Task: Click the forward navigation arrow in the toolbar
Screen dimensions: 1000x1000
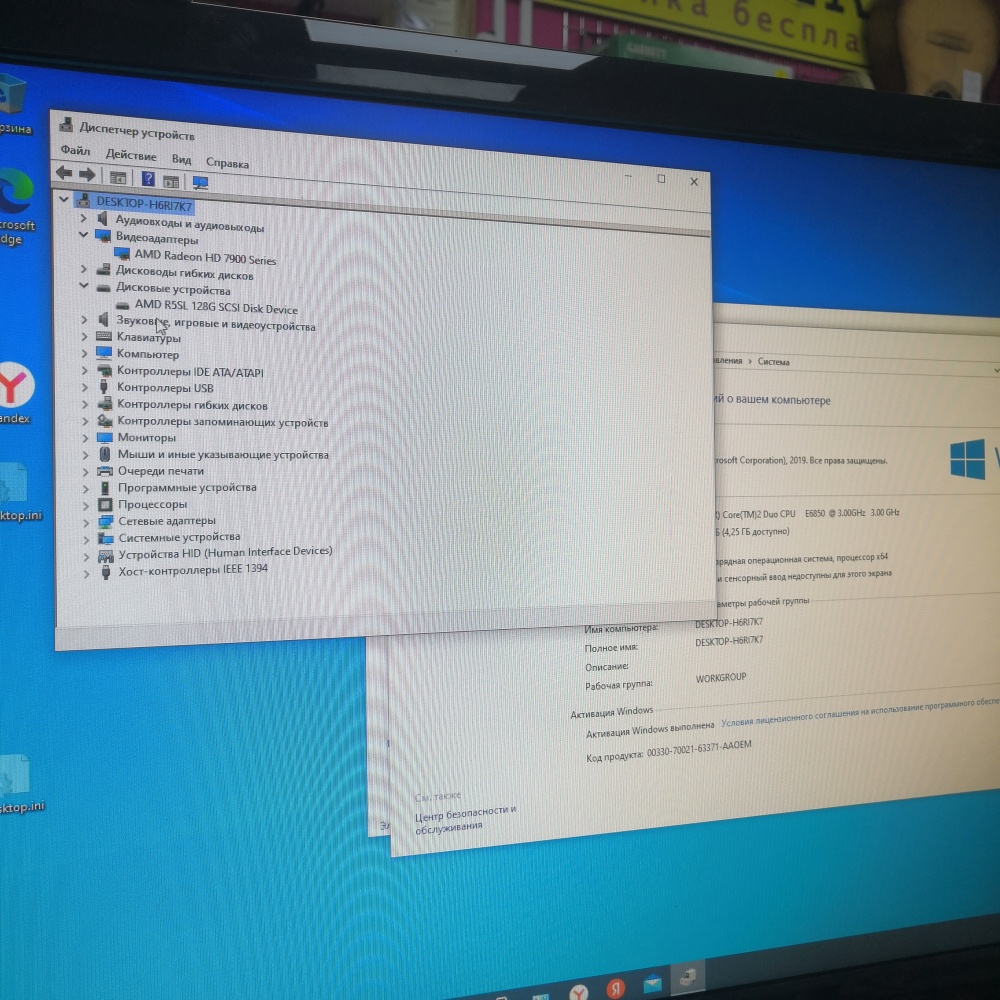Action: (87, 177)
